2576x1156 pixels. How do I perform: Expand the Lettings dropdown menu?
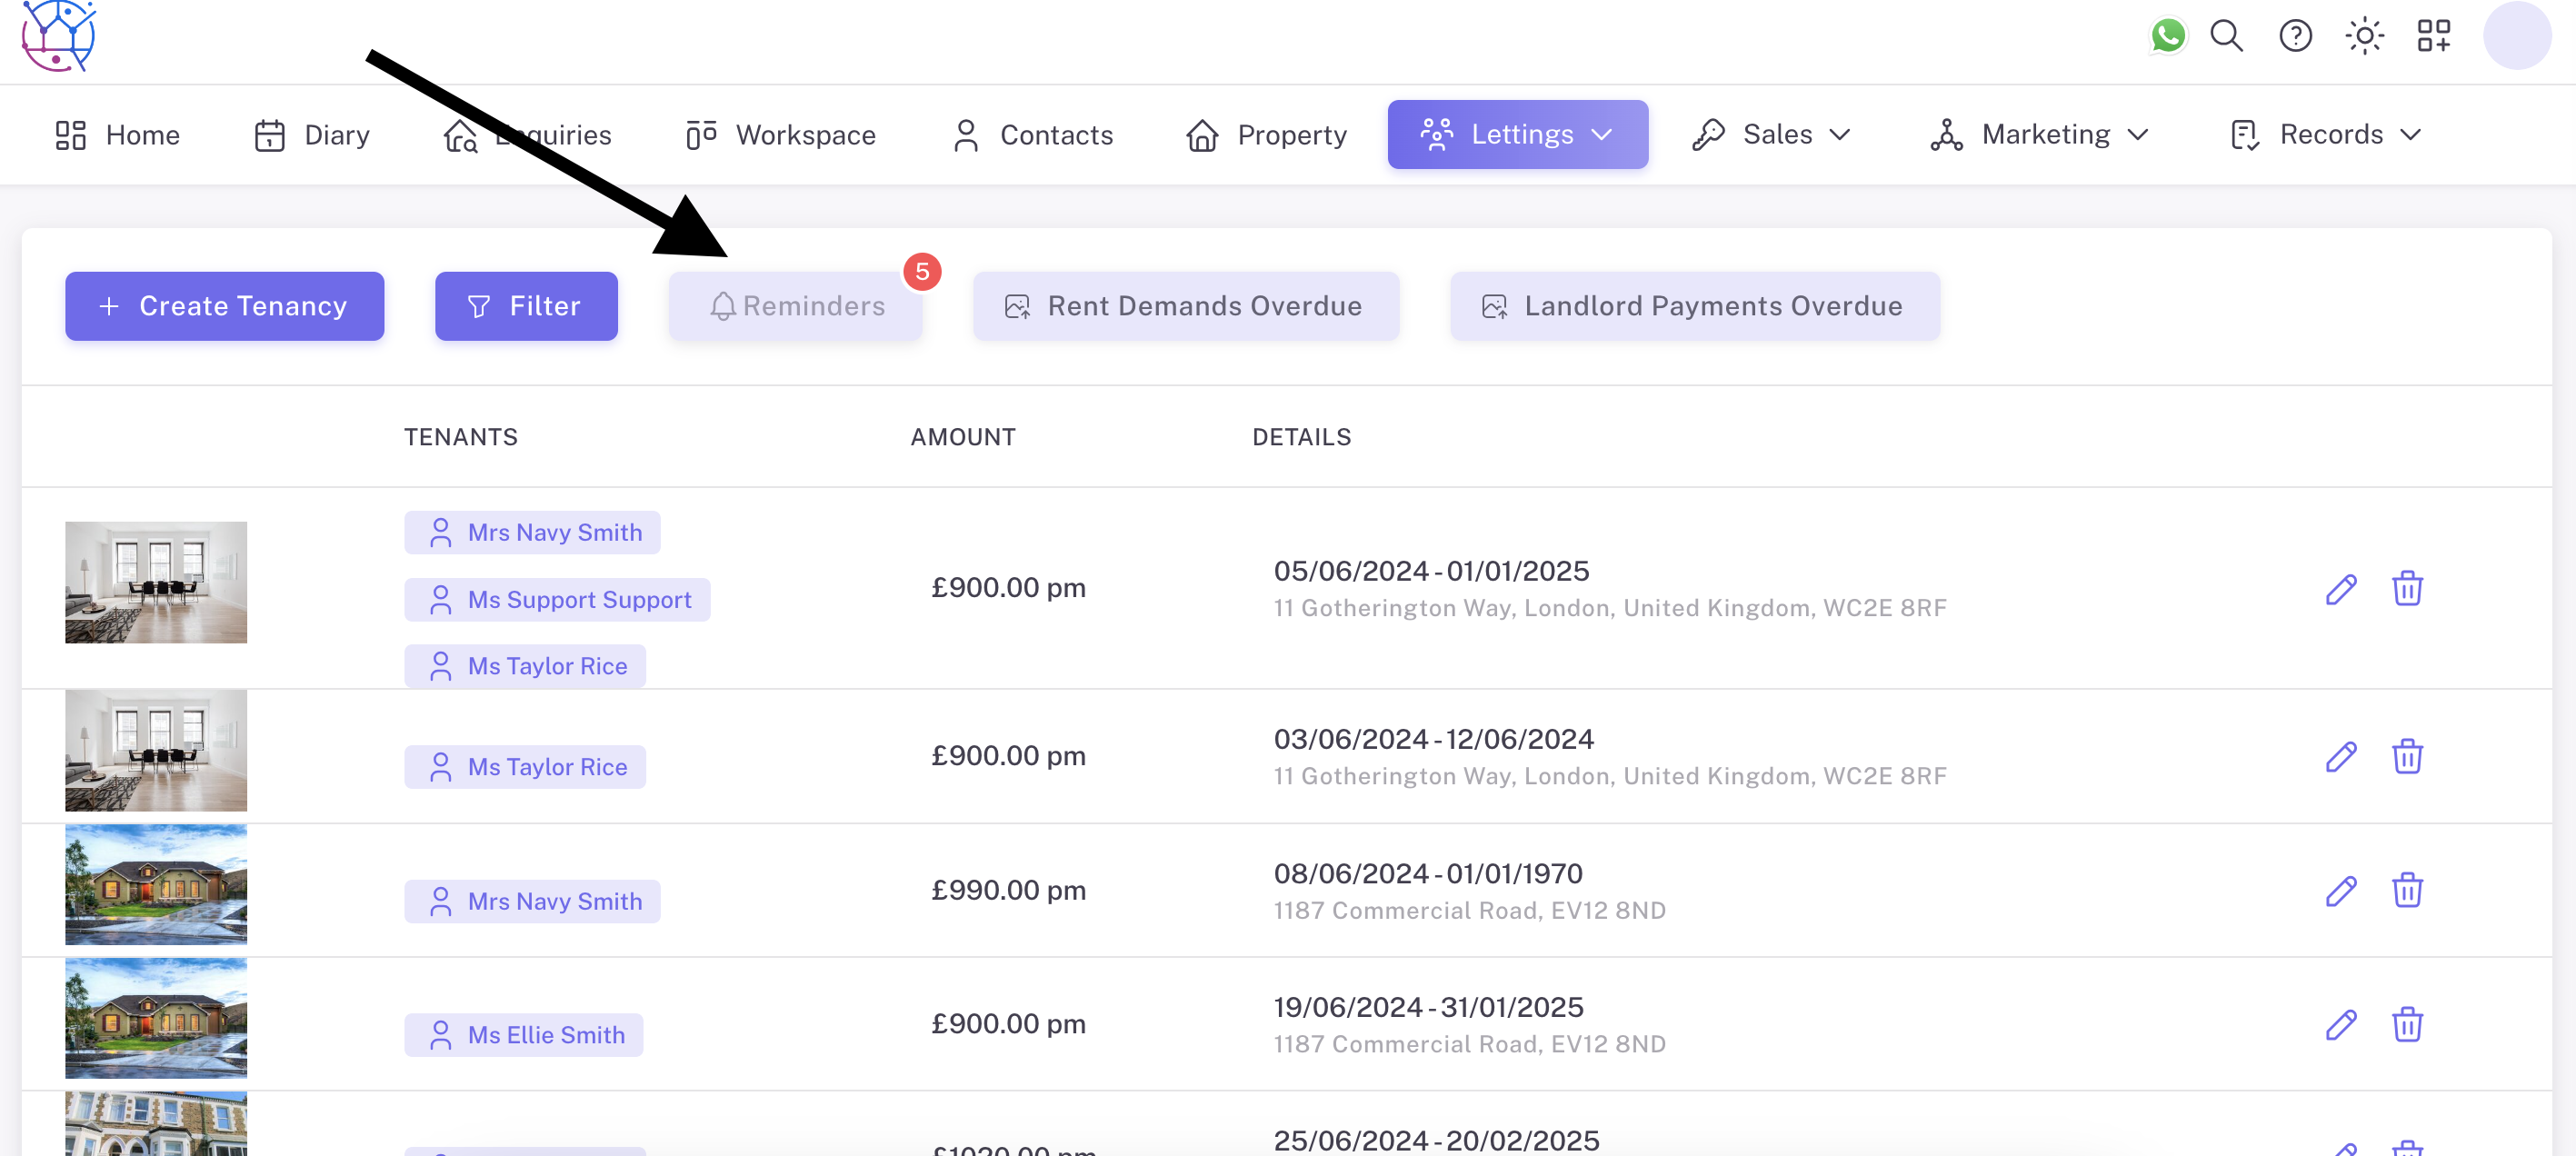(x=1517, y=134)
